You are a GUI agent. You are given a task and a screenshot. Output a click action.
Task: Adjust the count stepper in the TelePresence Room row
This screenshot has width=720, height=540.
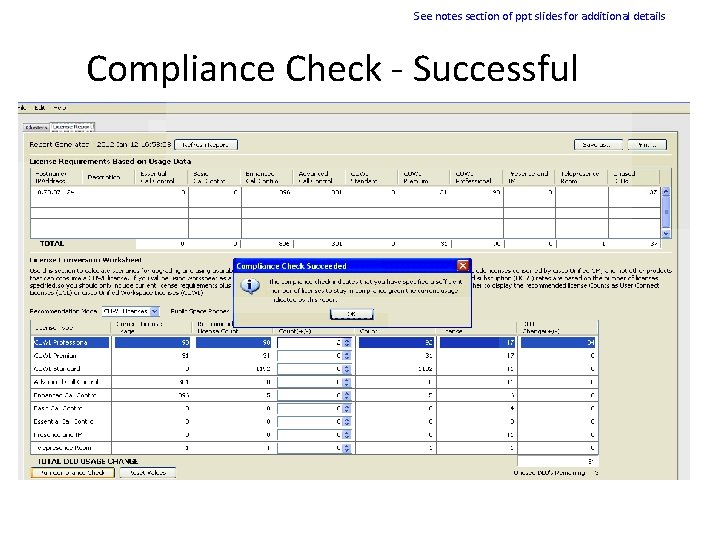click(347, 448)
